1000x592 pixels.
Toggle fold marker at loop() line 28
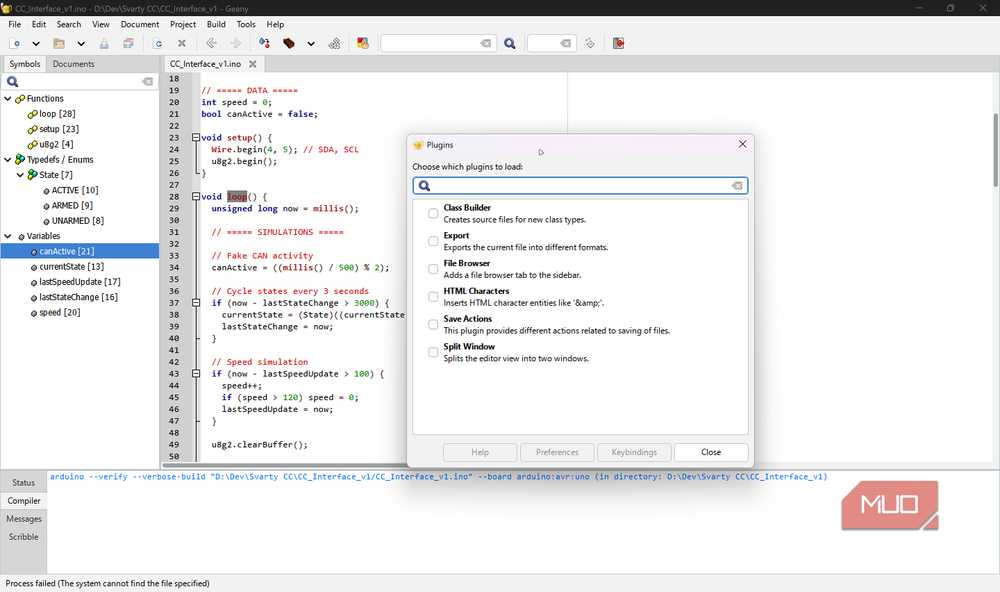coord(196,196)
